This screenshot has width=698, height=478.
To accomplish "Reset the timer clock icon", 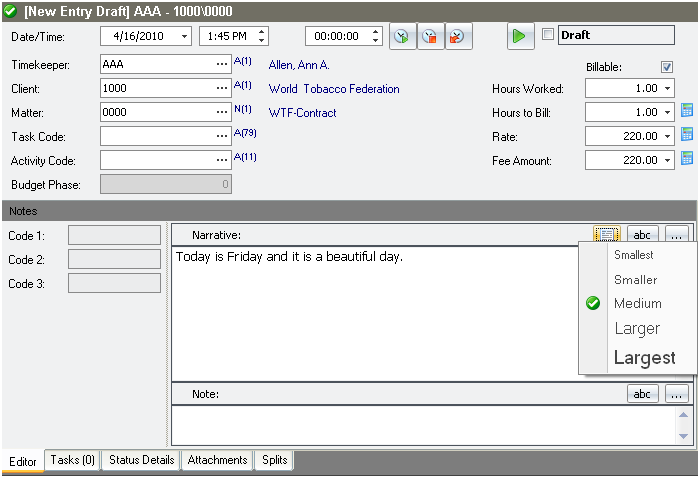I will [457, 36].
